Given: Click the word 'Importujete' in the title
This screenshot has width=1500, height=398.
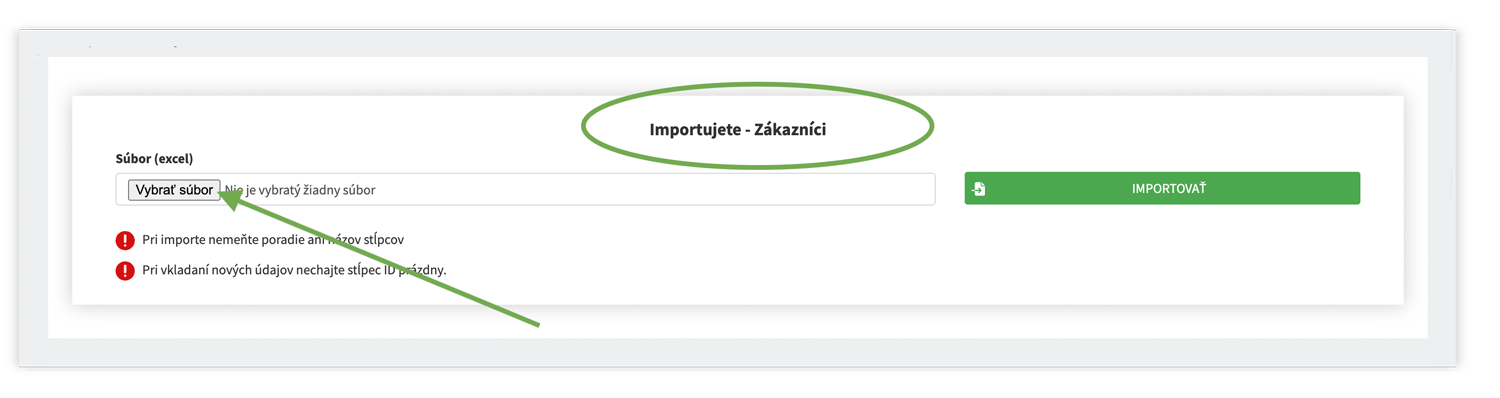Looking at the screenshot, I should pos(693,130).
